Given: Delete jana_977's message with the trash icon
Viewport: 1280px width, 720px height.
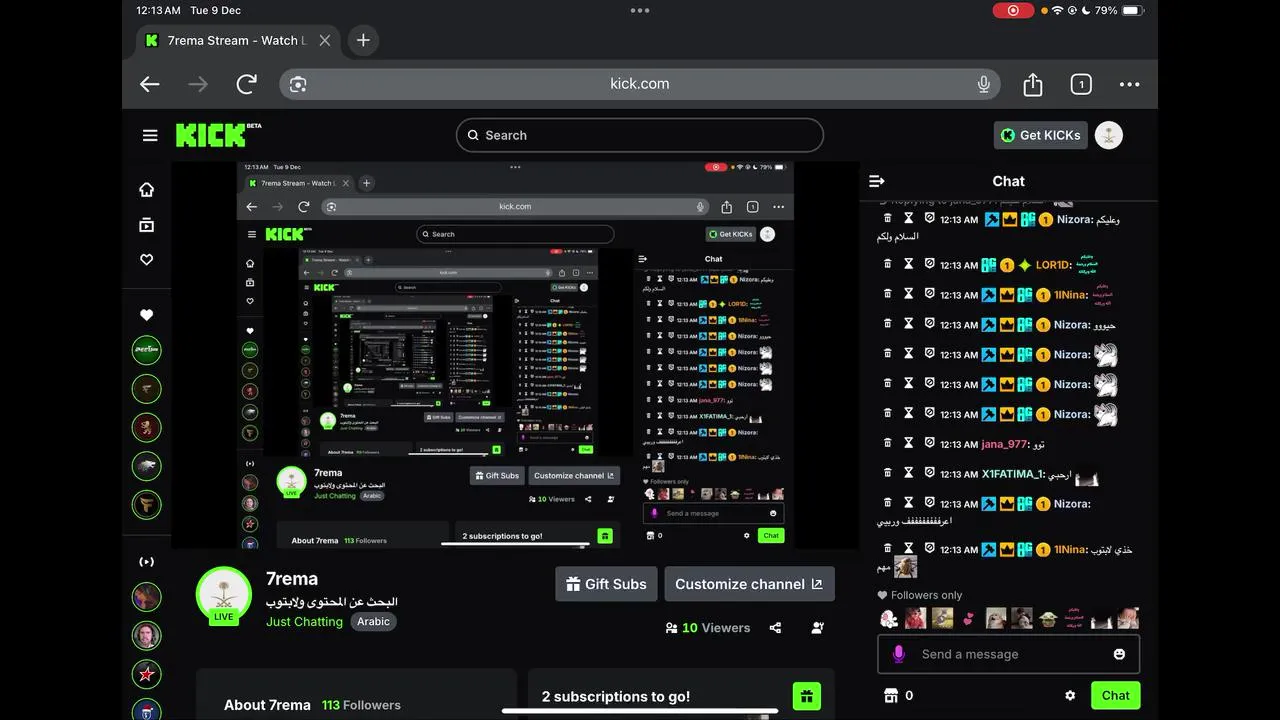Looking at the screenshot, I should pyautogui.click(x=887, y=443).
